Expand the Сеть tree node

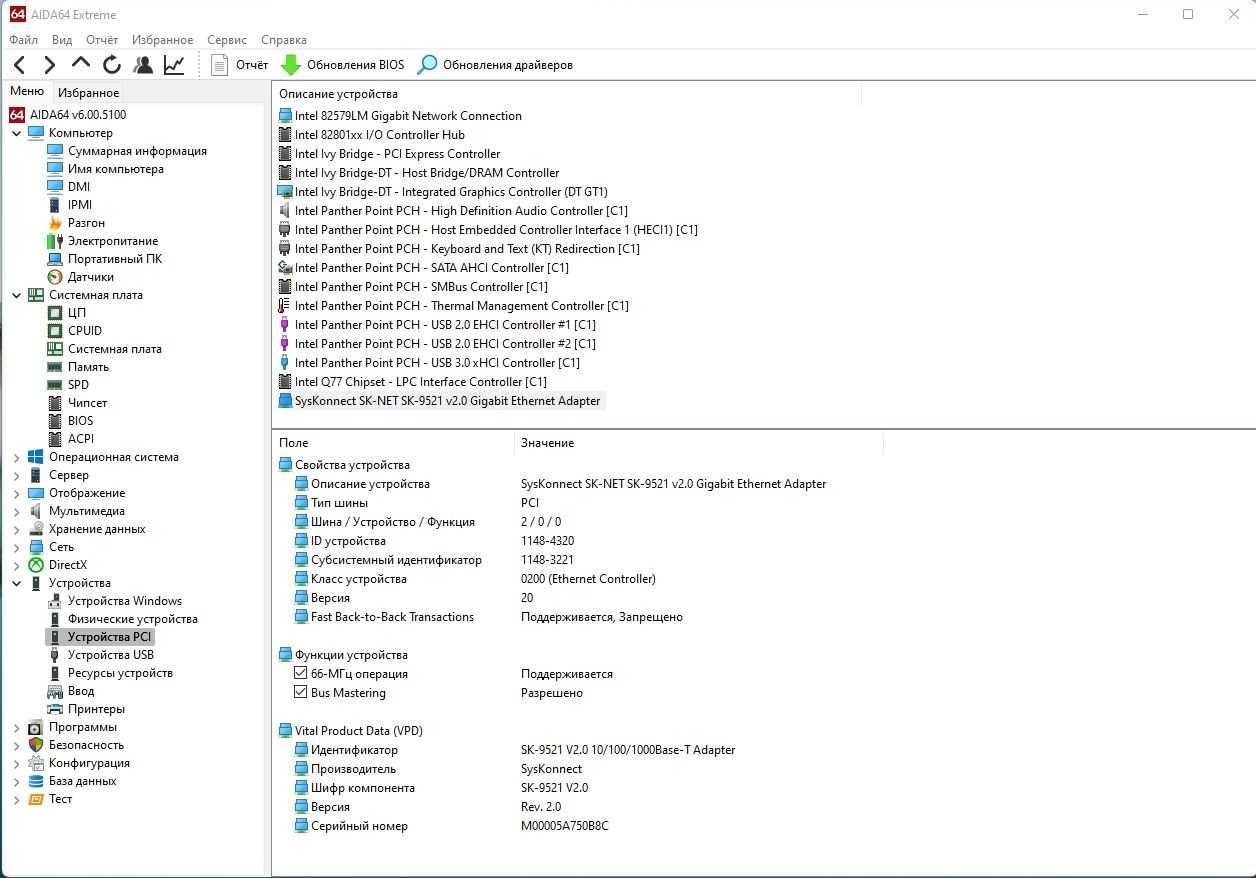click(16, 547)
